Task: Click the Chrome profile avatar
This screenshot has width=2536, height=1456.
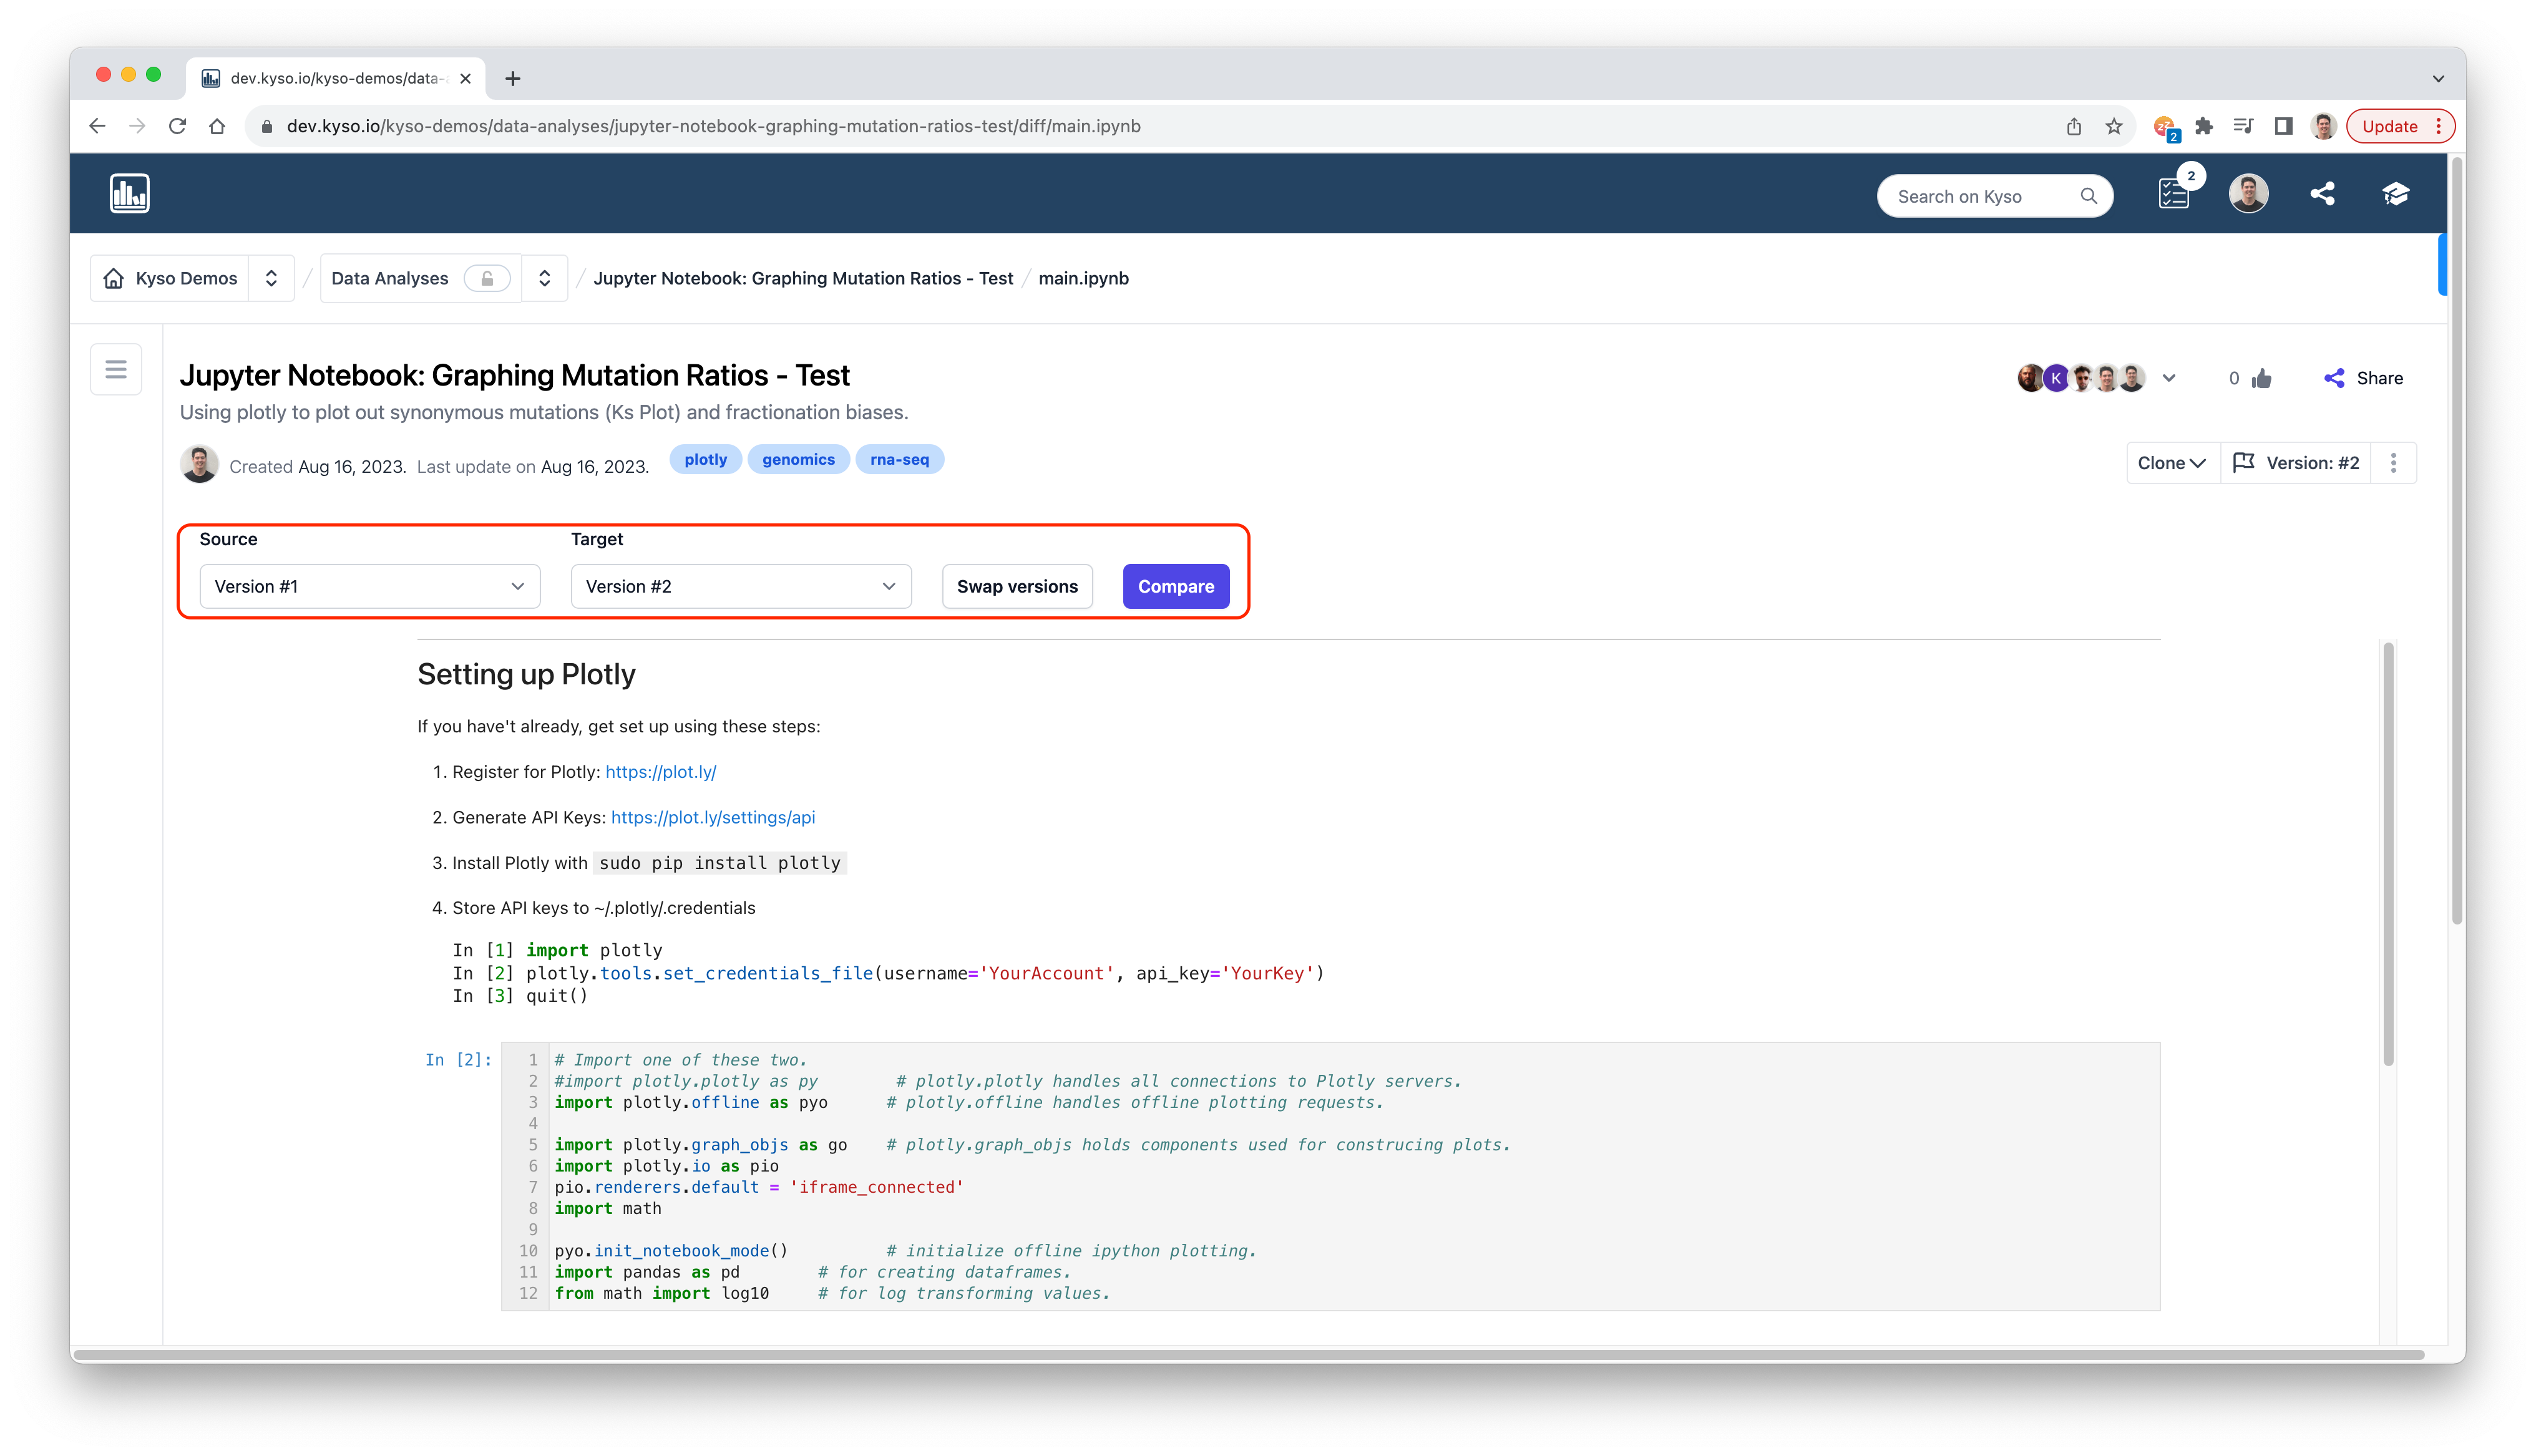Action: click(x=2323, y=126)
